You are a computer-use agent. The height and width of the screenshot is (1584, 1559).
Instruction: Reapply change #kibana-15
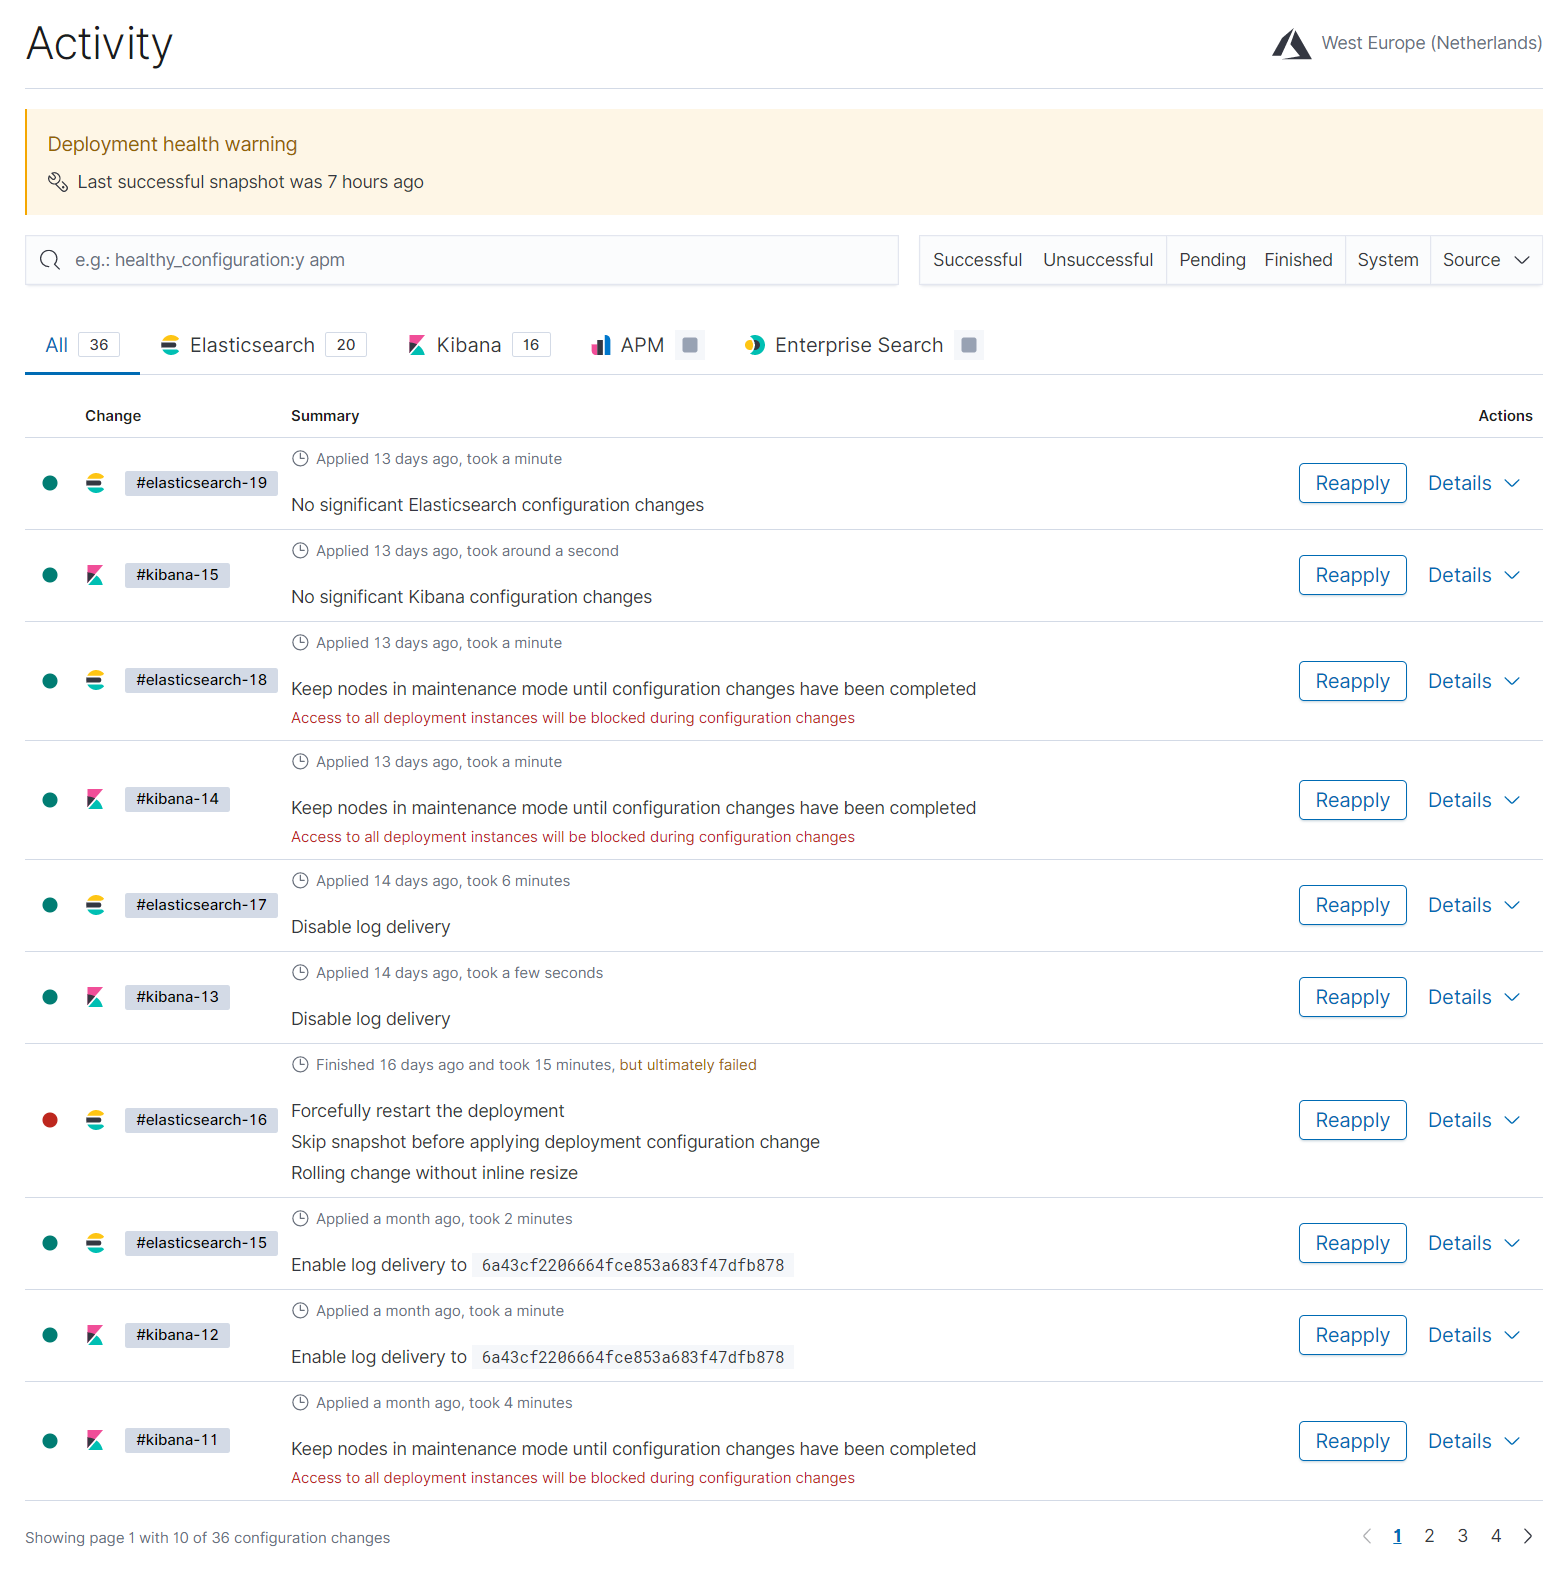click(x=1352, y=575)
